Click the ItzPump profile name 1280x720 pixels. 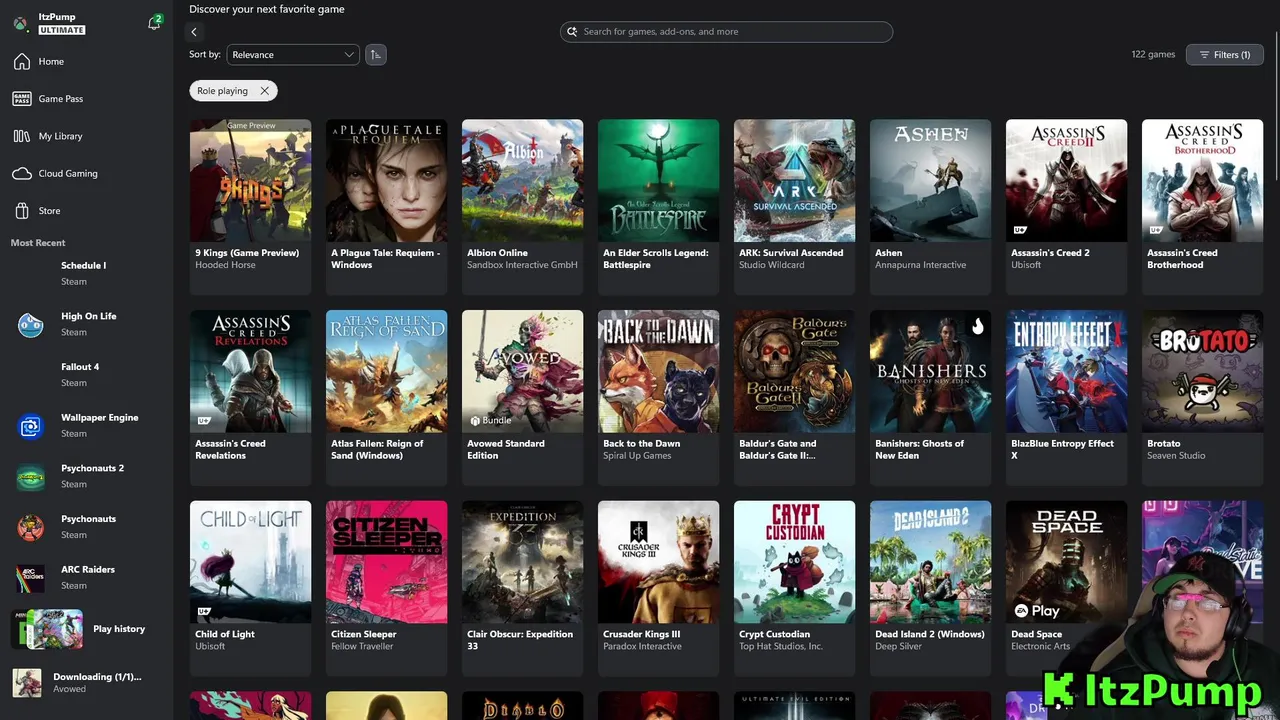(57, 17)
